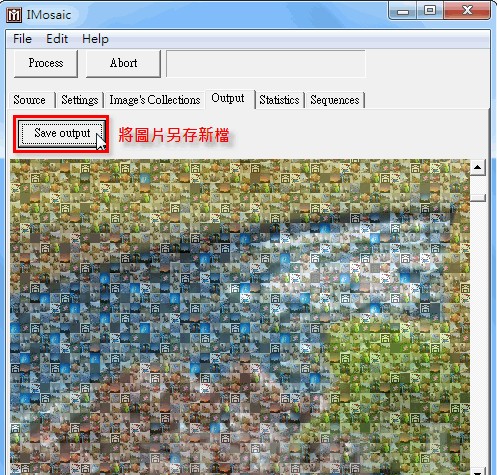Click the vertical scrollbar thumb
The height and width of the screenshot is (475, 497).
click(x=477, y=198)
